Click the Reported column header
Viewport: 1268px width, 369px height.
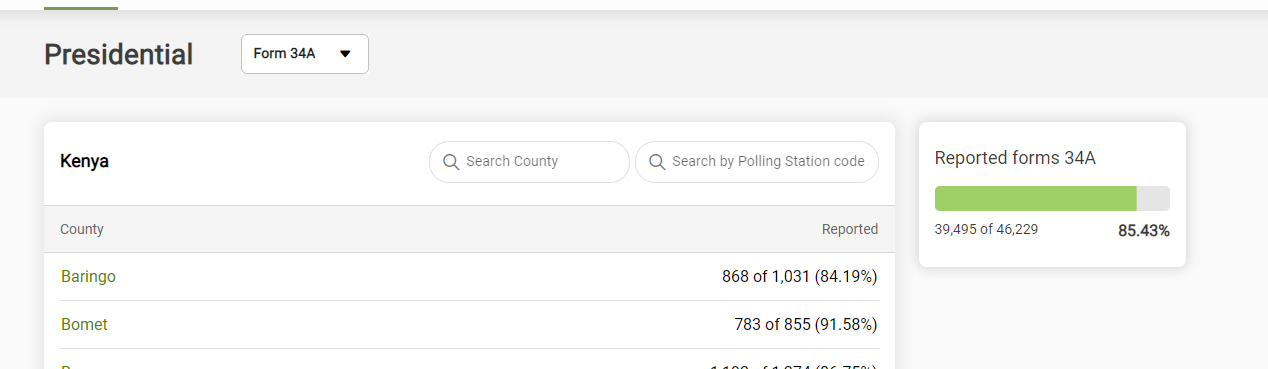[850, 229]
